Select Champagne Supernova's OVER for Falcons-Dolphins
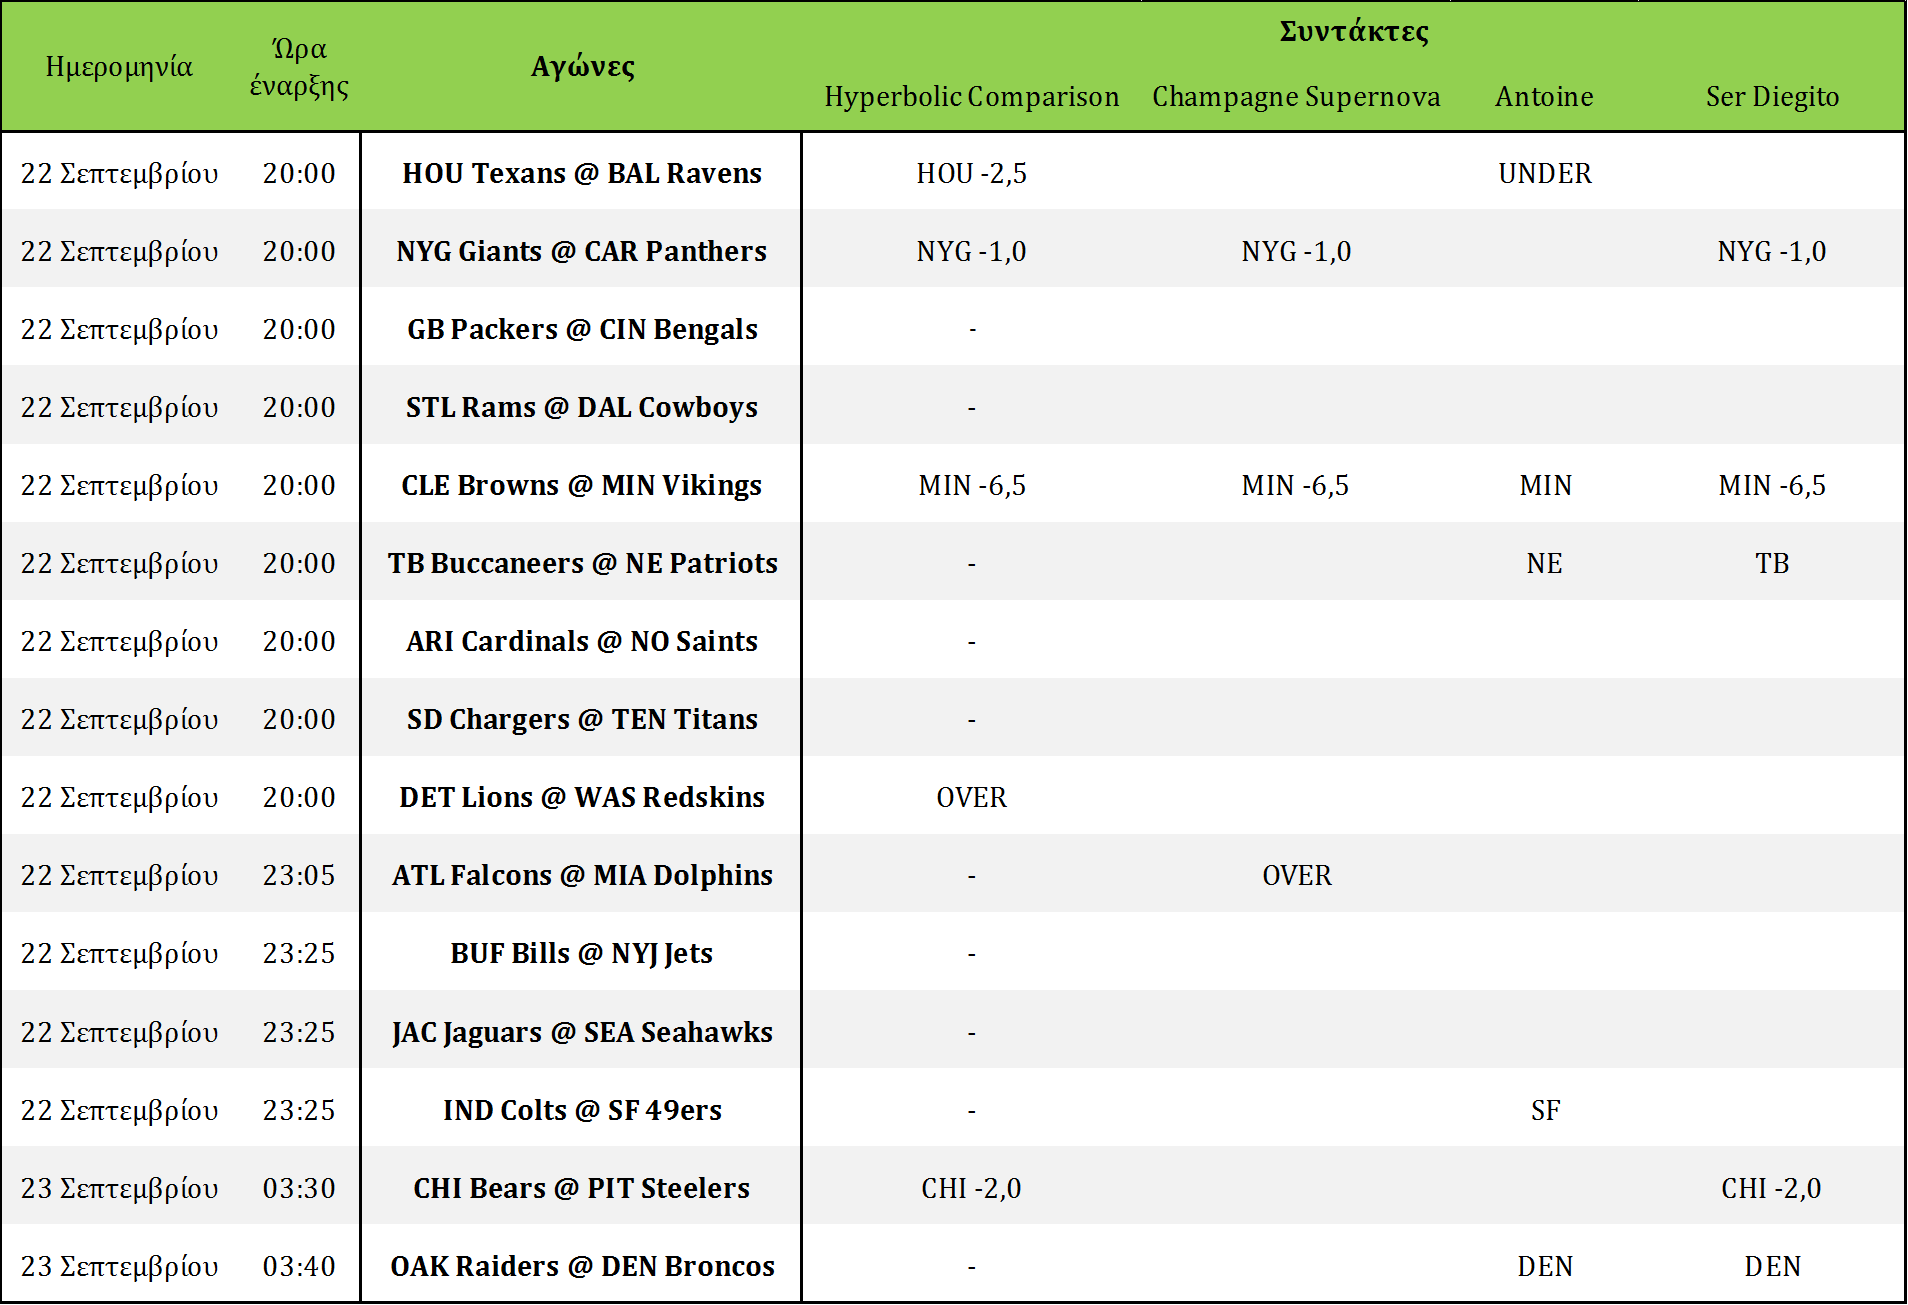 [1296, 876]
